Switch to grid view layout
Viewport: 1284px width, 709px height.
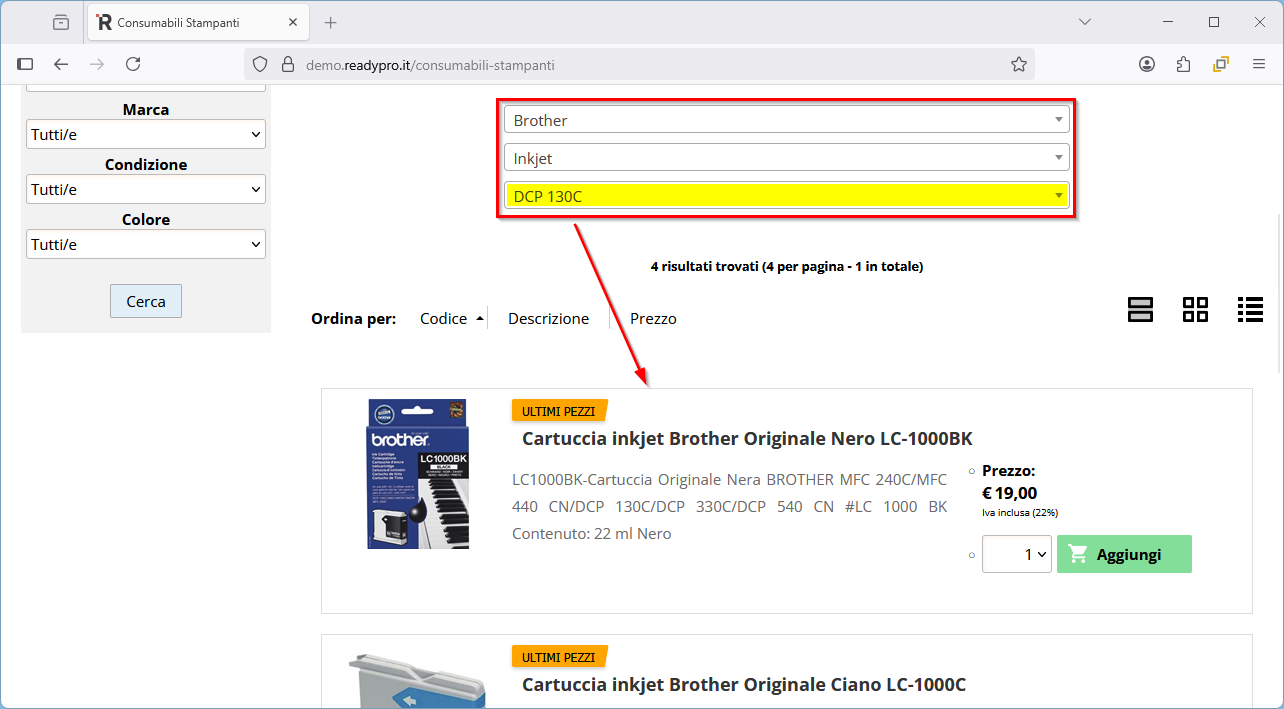[1195, 310]
